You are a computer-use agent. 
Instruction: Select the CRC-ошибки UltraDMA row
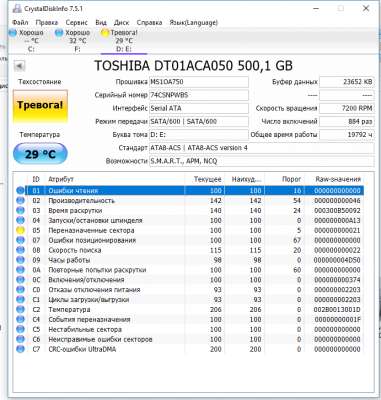[x=189, y=349]
